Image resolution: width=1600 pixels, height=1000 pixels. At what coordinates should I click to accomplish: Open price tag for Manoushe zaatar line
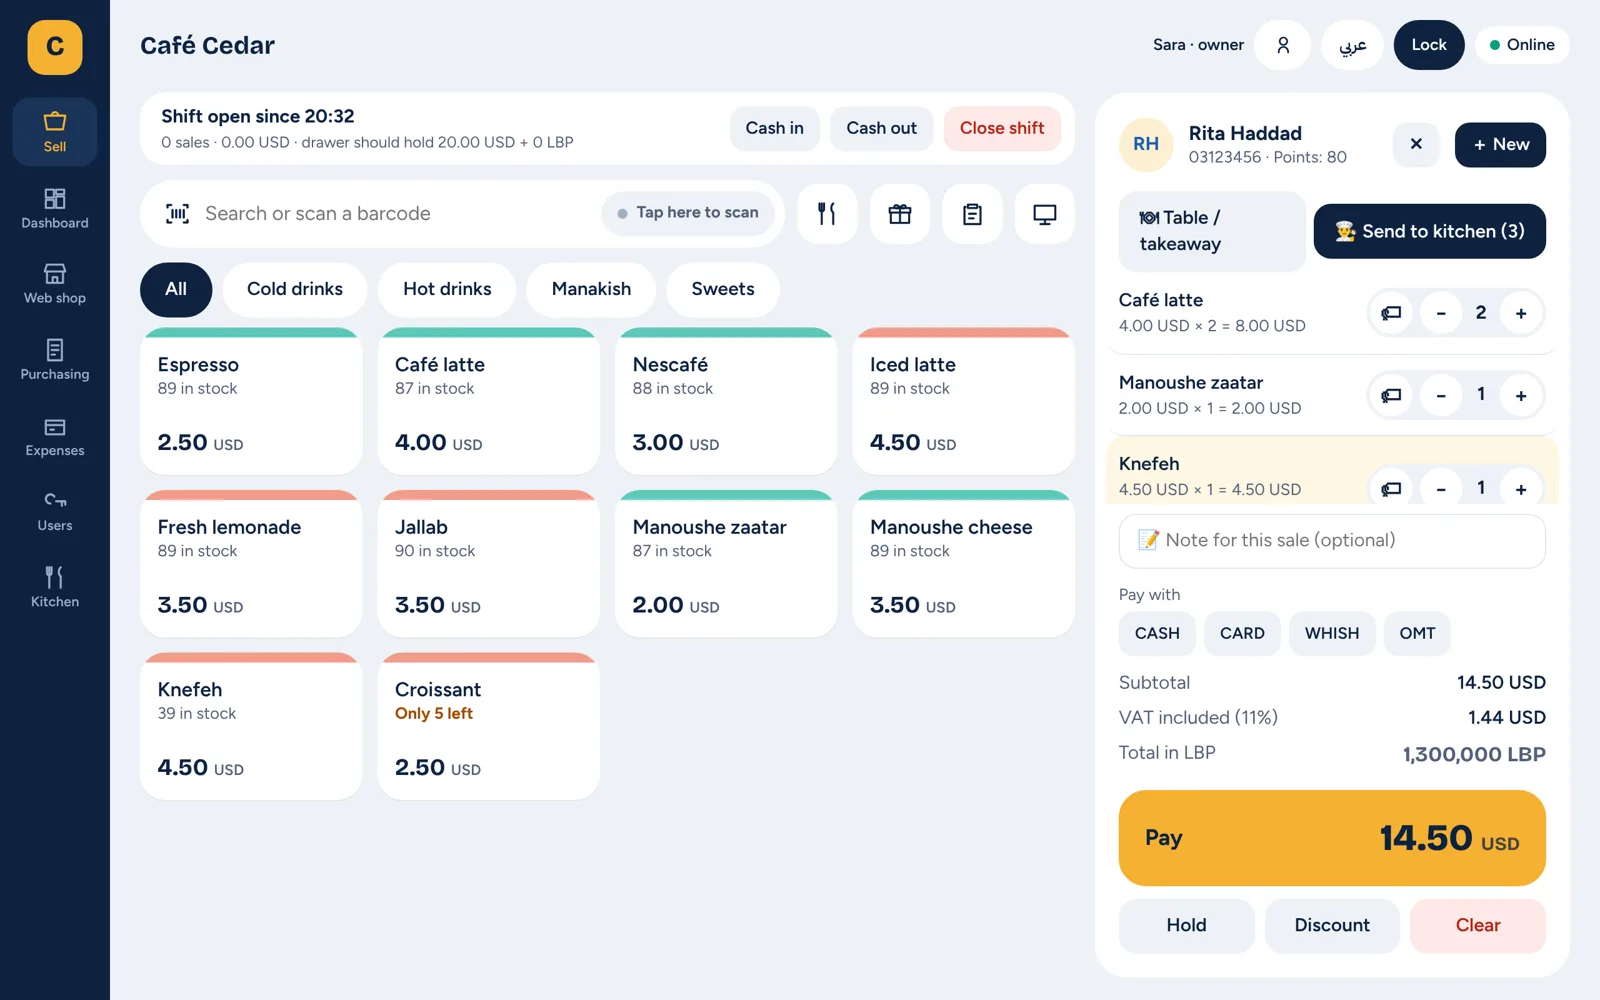[x=1391, y=395]
